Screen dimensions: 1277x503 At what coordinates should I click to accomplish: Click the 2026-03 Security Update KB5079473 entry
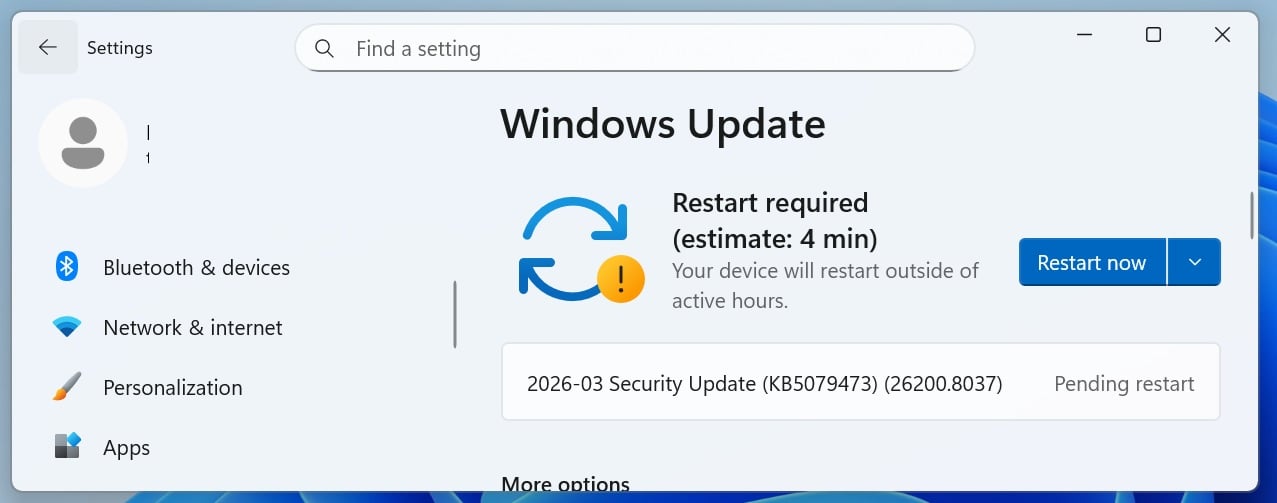(764, 384)
